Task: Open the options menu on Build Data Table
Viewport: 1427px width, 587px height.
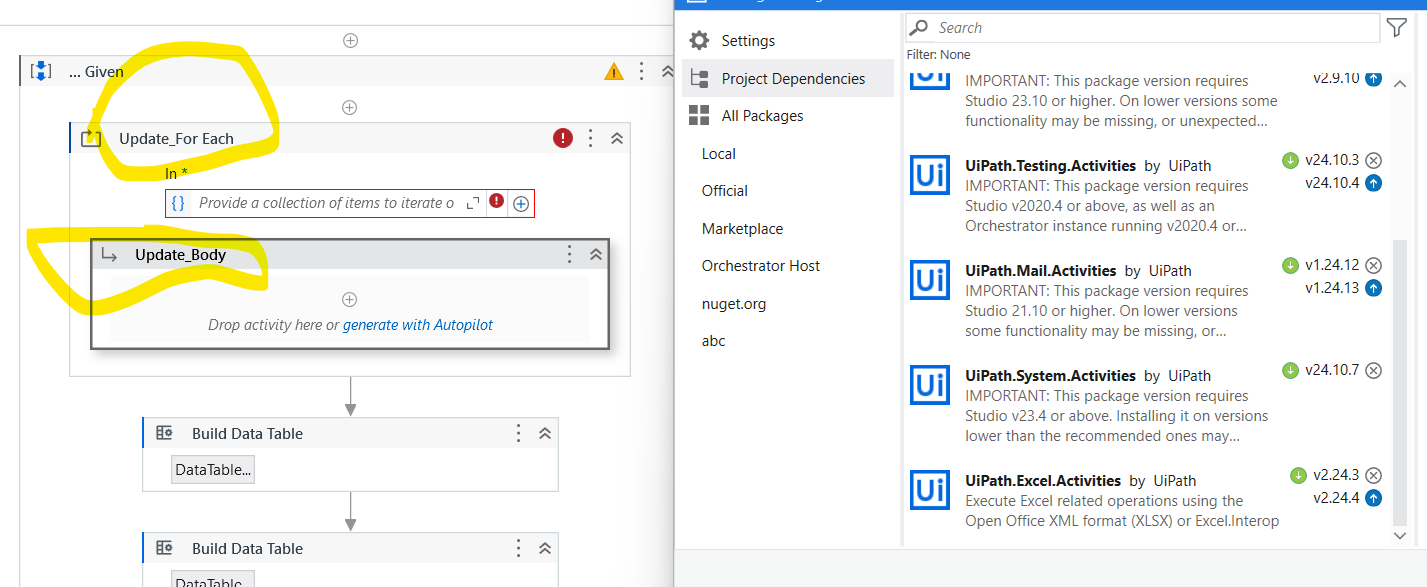Action: click(x=518, y=433)
